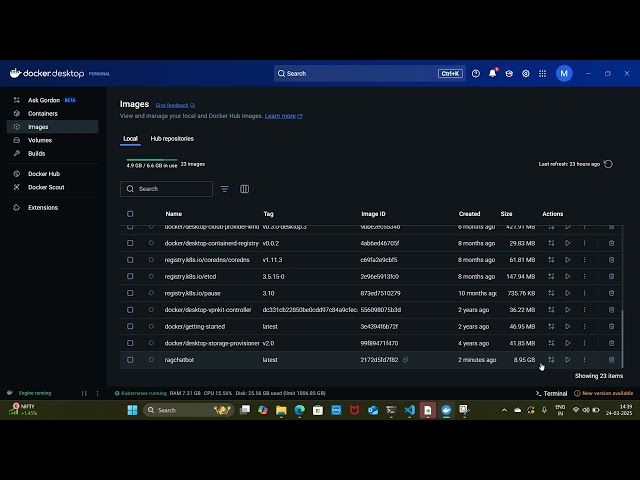Copy the ragchatbot image ID

(405, 360)
